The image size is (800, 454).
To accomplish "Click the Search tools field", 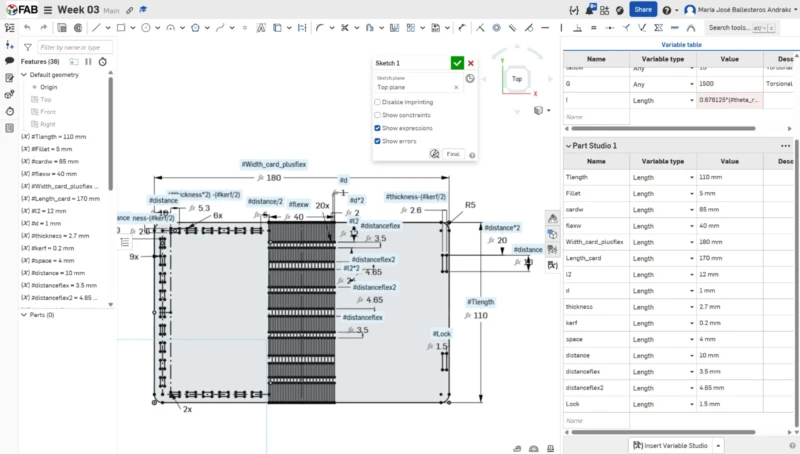I will 741,28.
